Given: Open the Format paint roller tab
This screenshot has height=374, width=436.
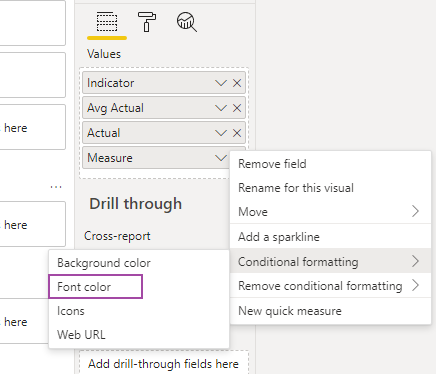Looking at the screenshot, I should 147,22.
